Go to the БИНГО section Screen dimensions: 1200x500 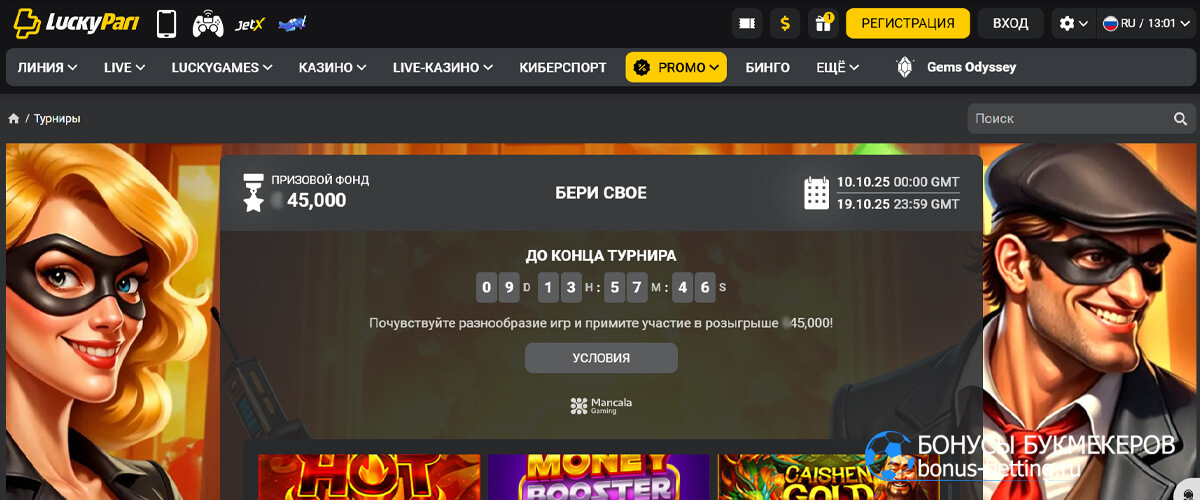(x=768, y=68)
